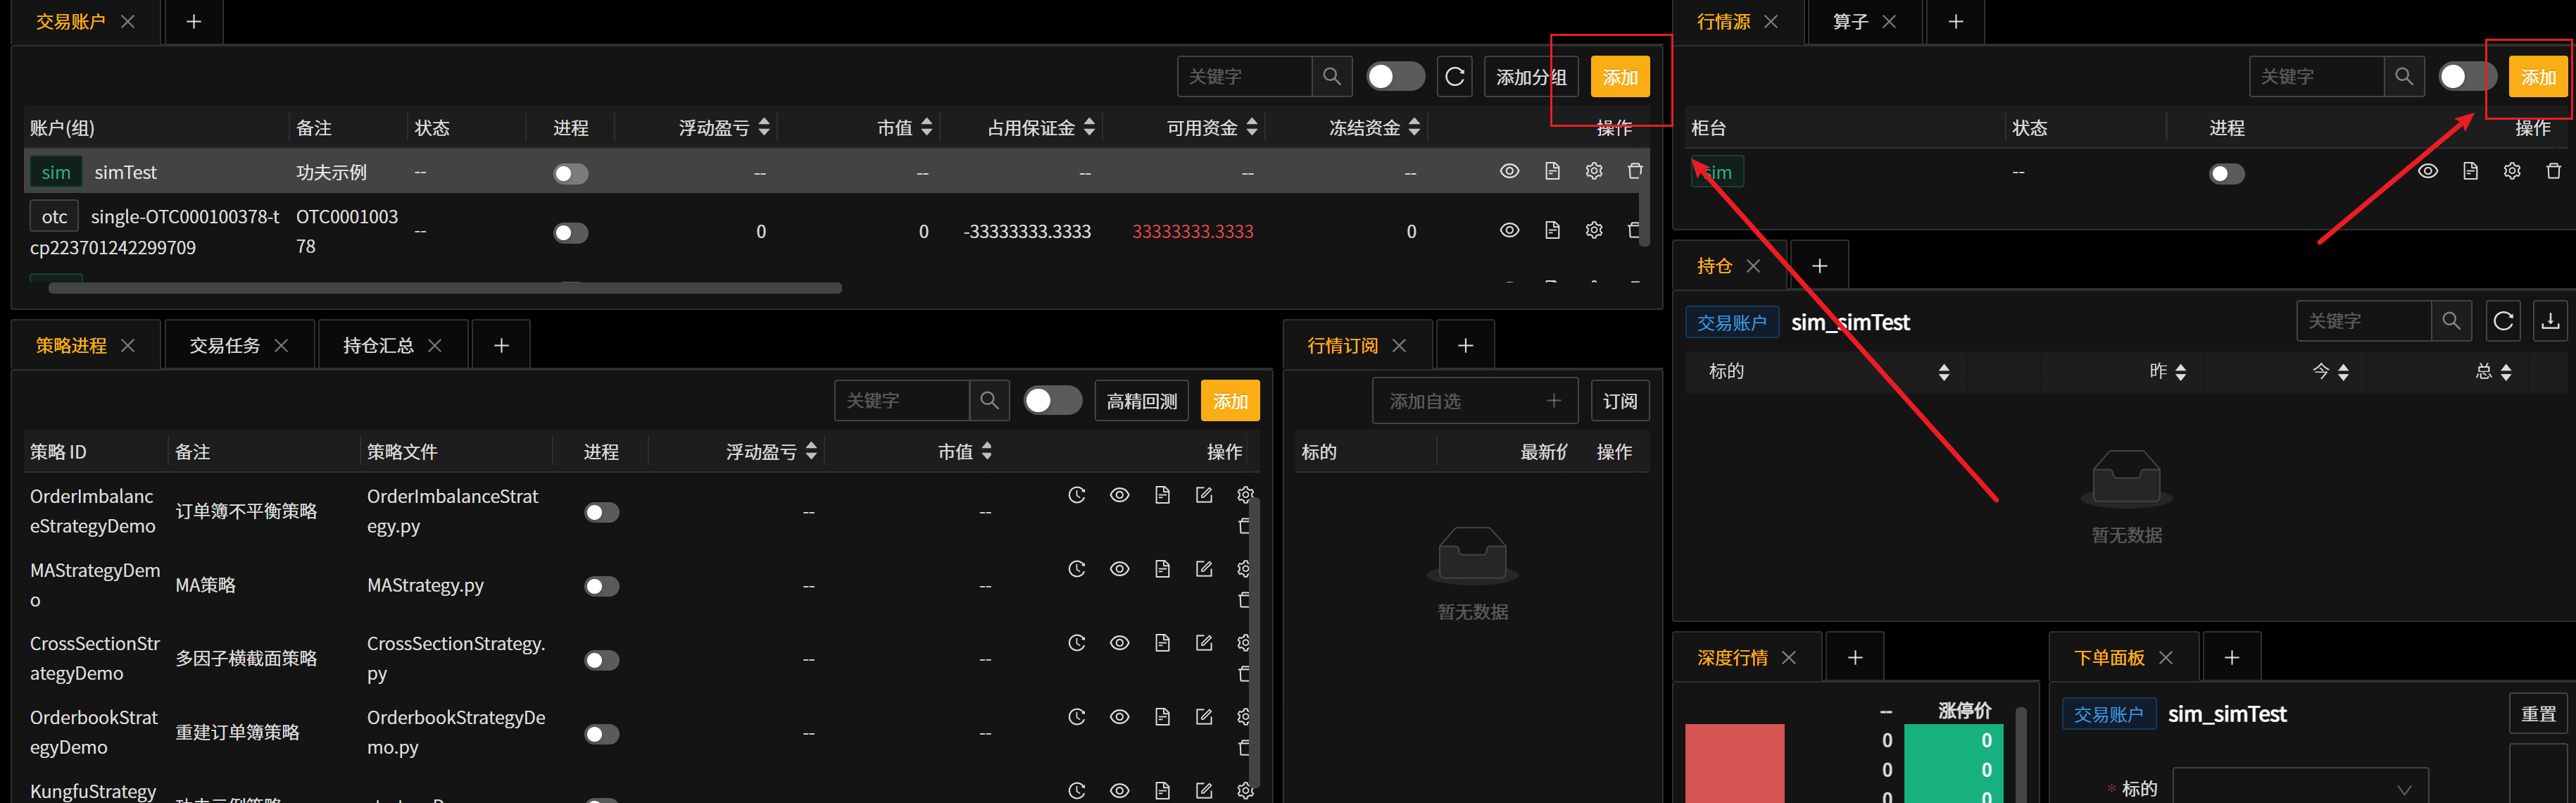This screenshot has width=2576, height=803.
Task: Open run history for OrderImbalanceStrategyDemo
Action: point(1076,495)
